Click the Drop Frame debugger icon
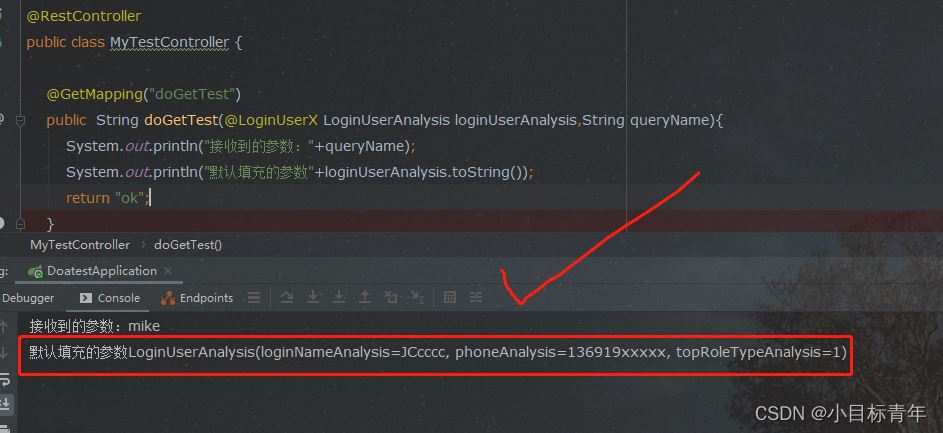This screenshot has height=433, width=943. [391, 297]
